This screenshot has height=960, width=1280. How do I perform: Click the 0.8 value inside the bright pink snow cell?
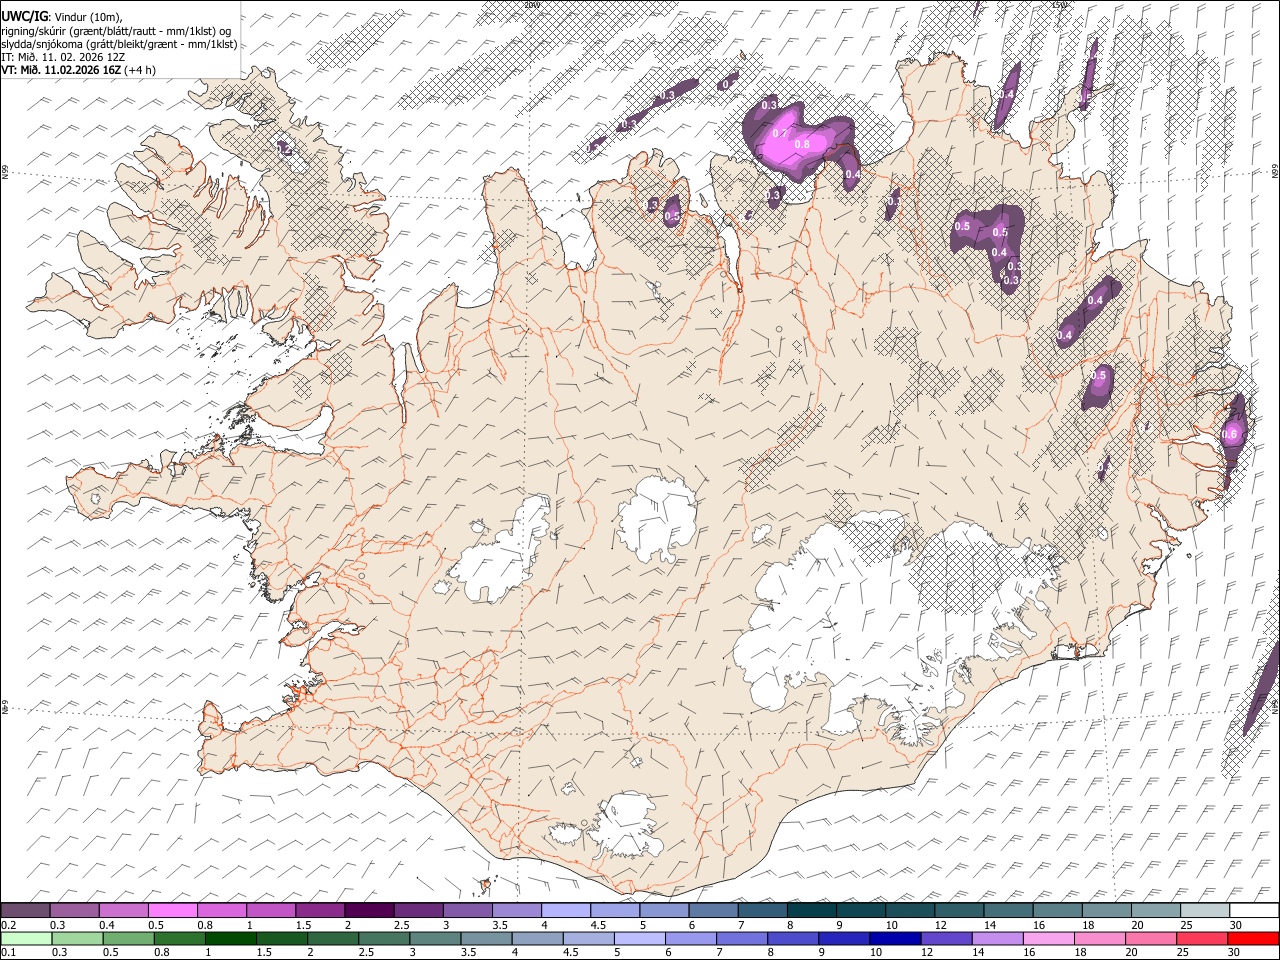coord(801,144)
